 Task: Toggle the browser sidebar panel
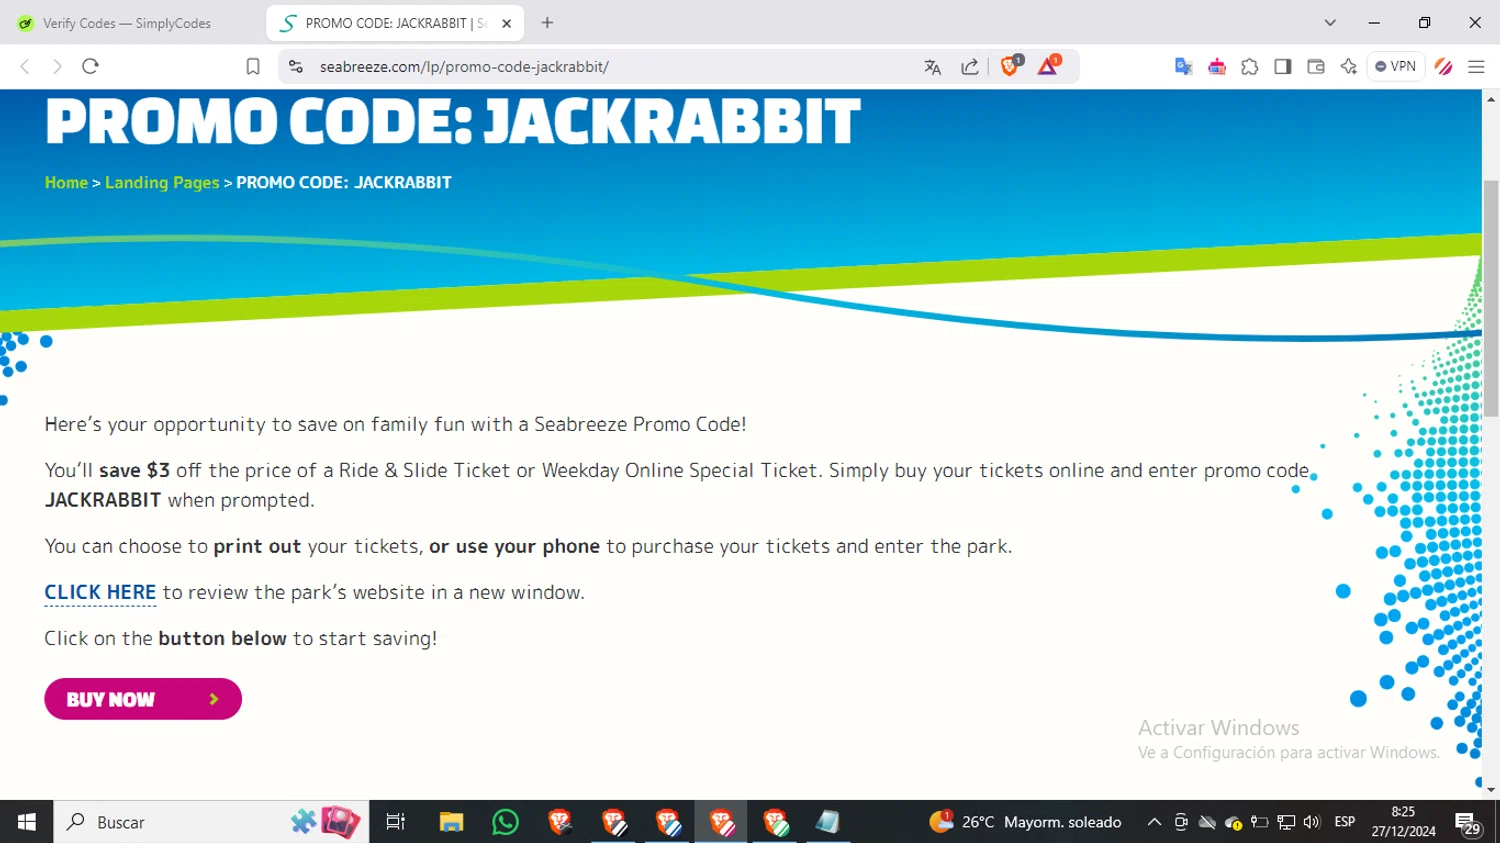pos(1283,67)
